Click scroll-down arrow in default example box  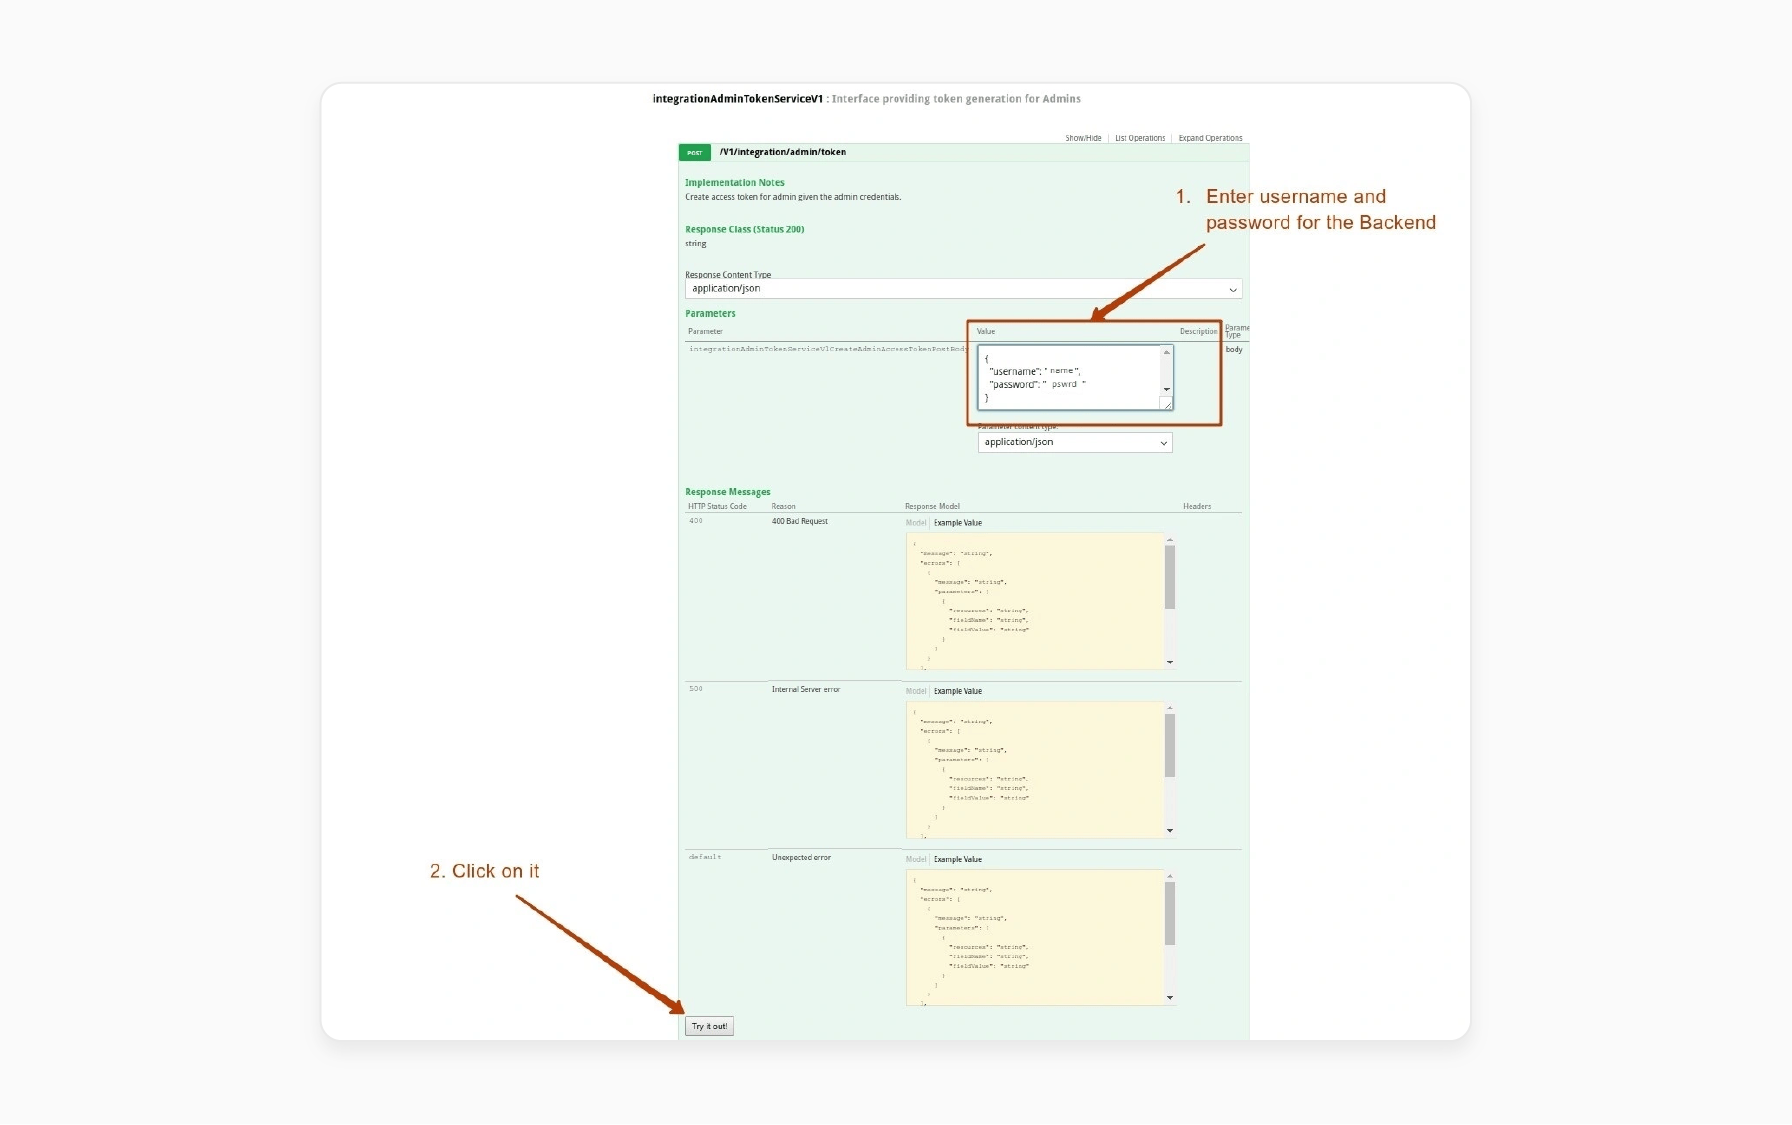pos(1169,997)
